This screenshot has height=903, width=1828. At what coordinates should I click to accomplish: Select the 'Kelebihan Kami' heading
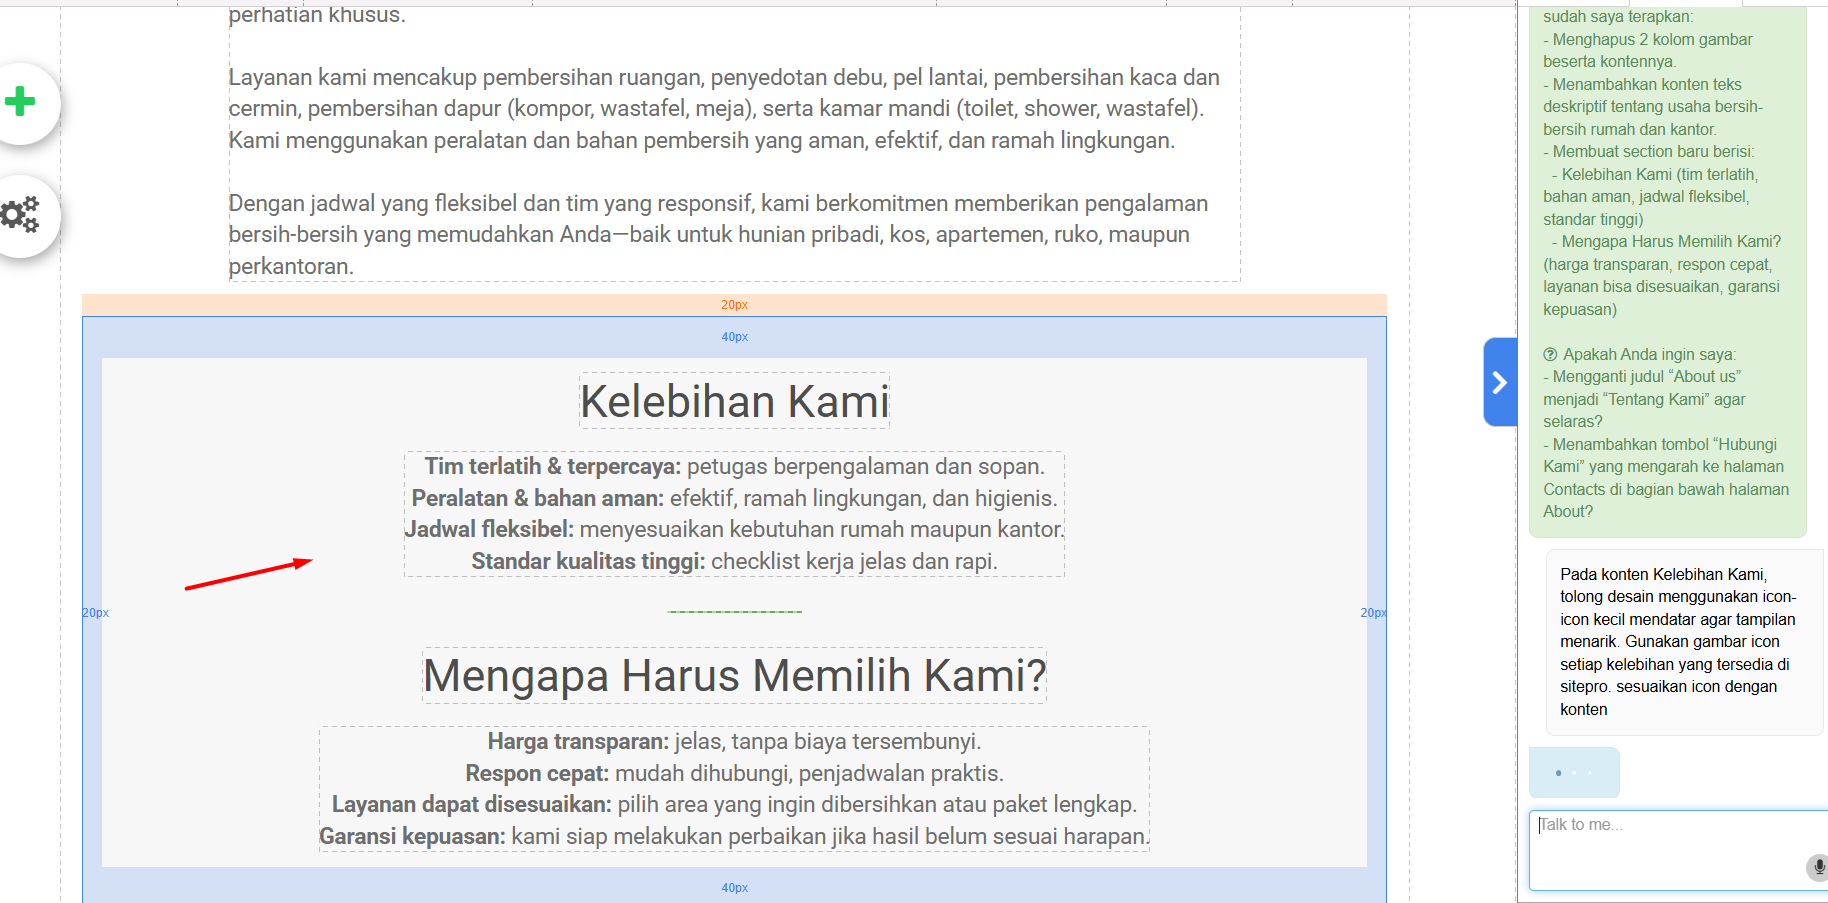pyautogui.click(x=734, y=402)
